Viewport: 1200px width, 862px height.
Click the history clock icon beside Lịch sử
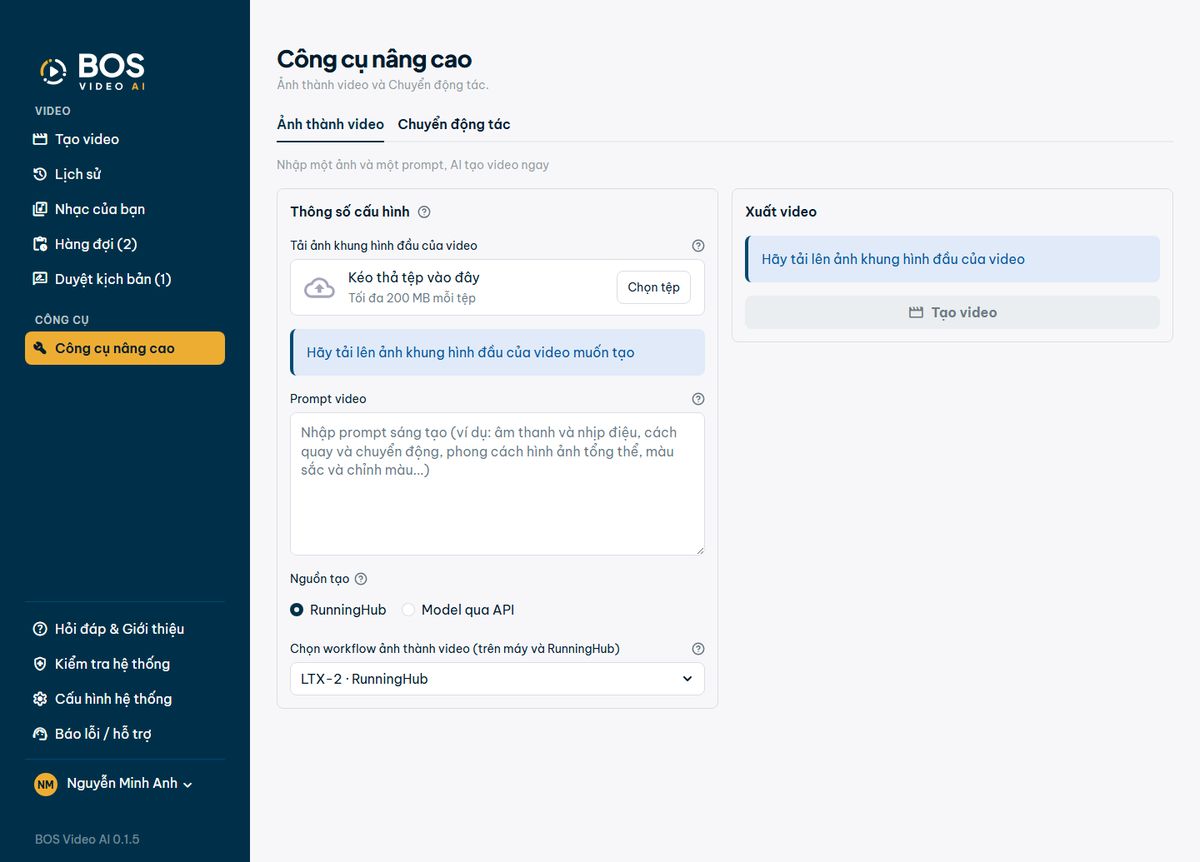40,174
